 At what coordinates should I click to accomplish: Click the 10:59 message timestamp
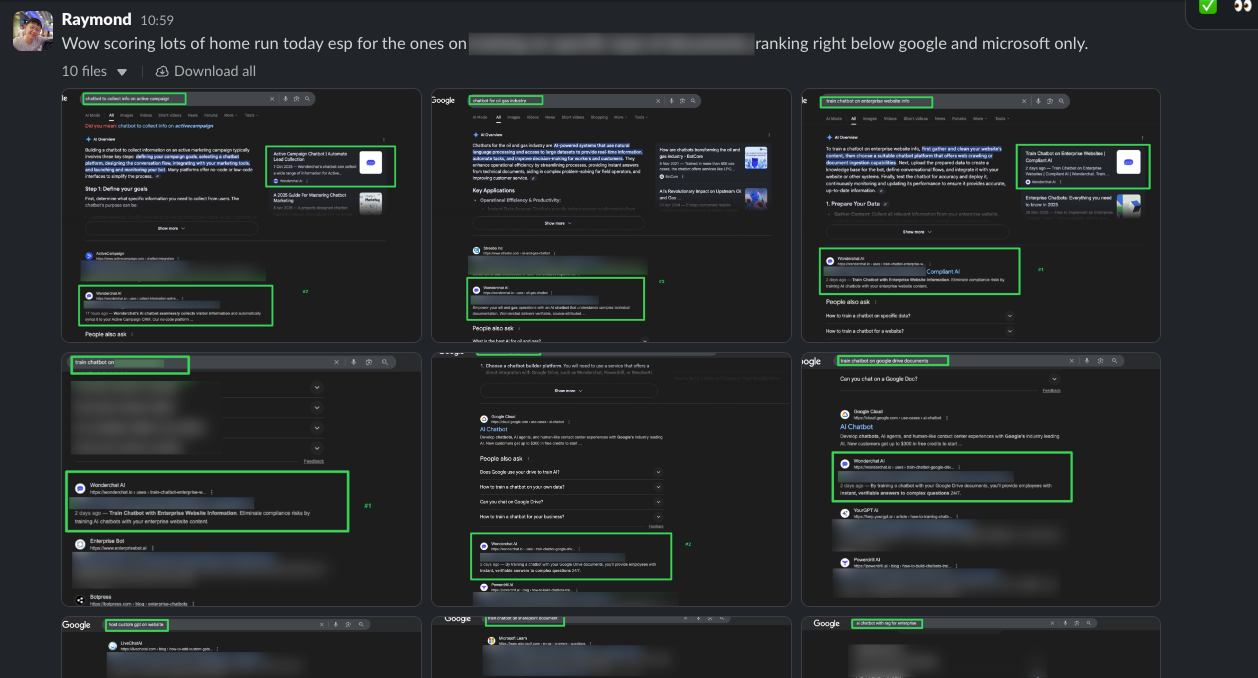coord(157,20)
